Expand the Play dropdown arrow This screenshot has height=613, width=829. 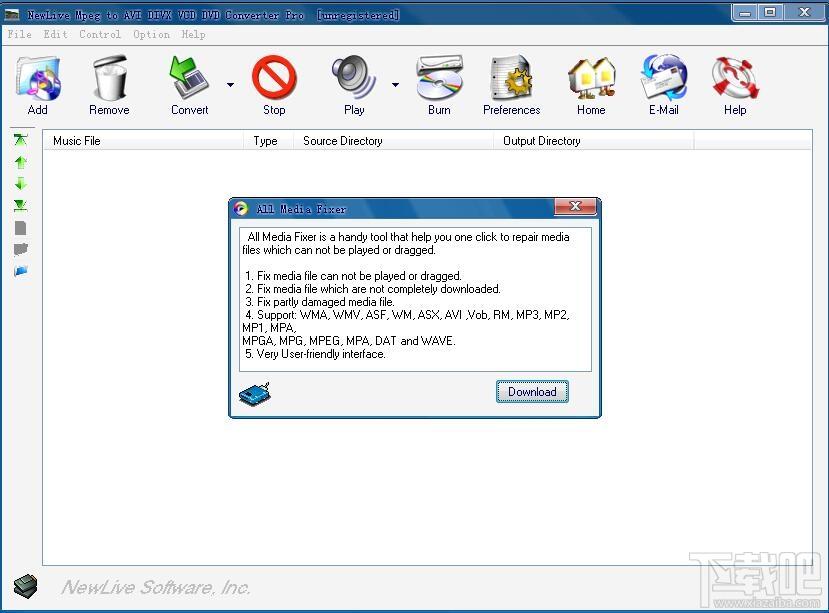coord(395,85)
